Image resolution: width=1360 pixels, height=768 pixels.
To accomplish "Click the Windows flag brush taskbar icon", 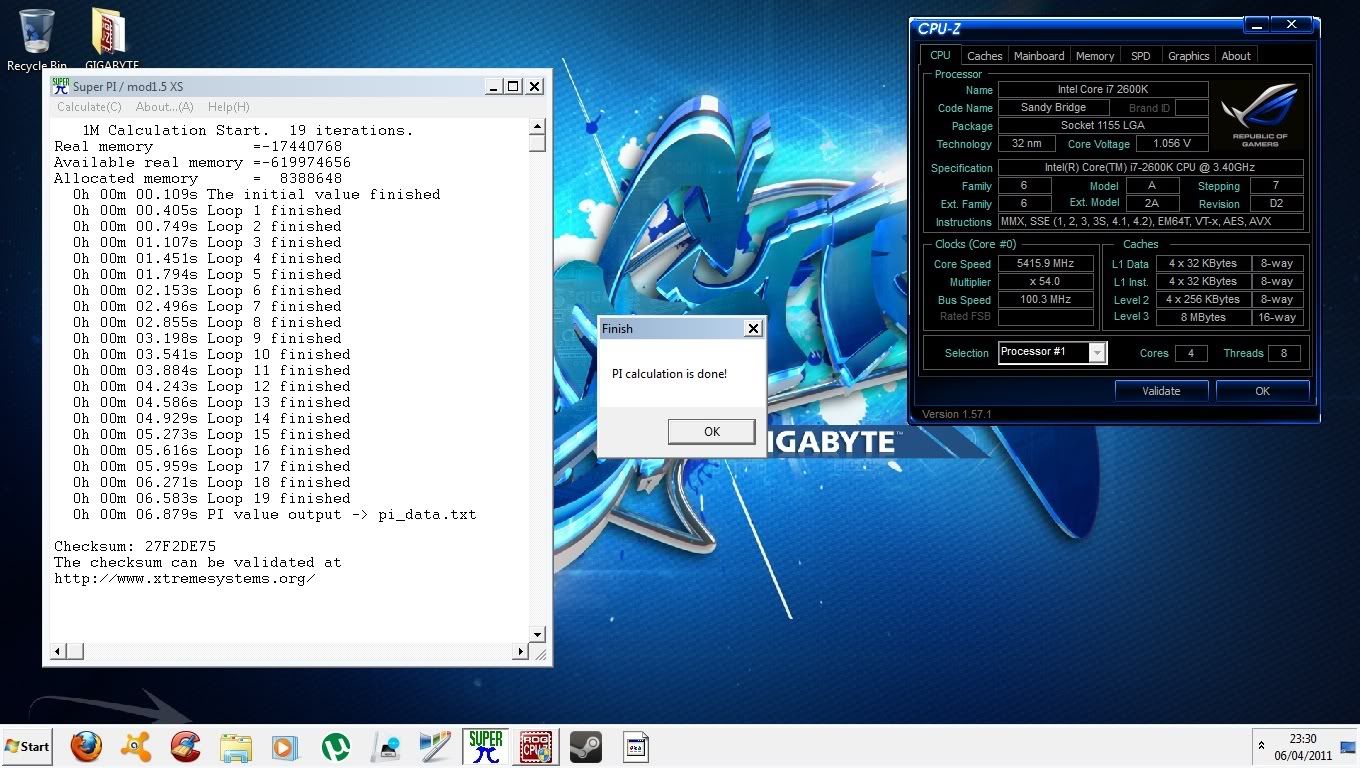I will (x=435, y=746).
